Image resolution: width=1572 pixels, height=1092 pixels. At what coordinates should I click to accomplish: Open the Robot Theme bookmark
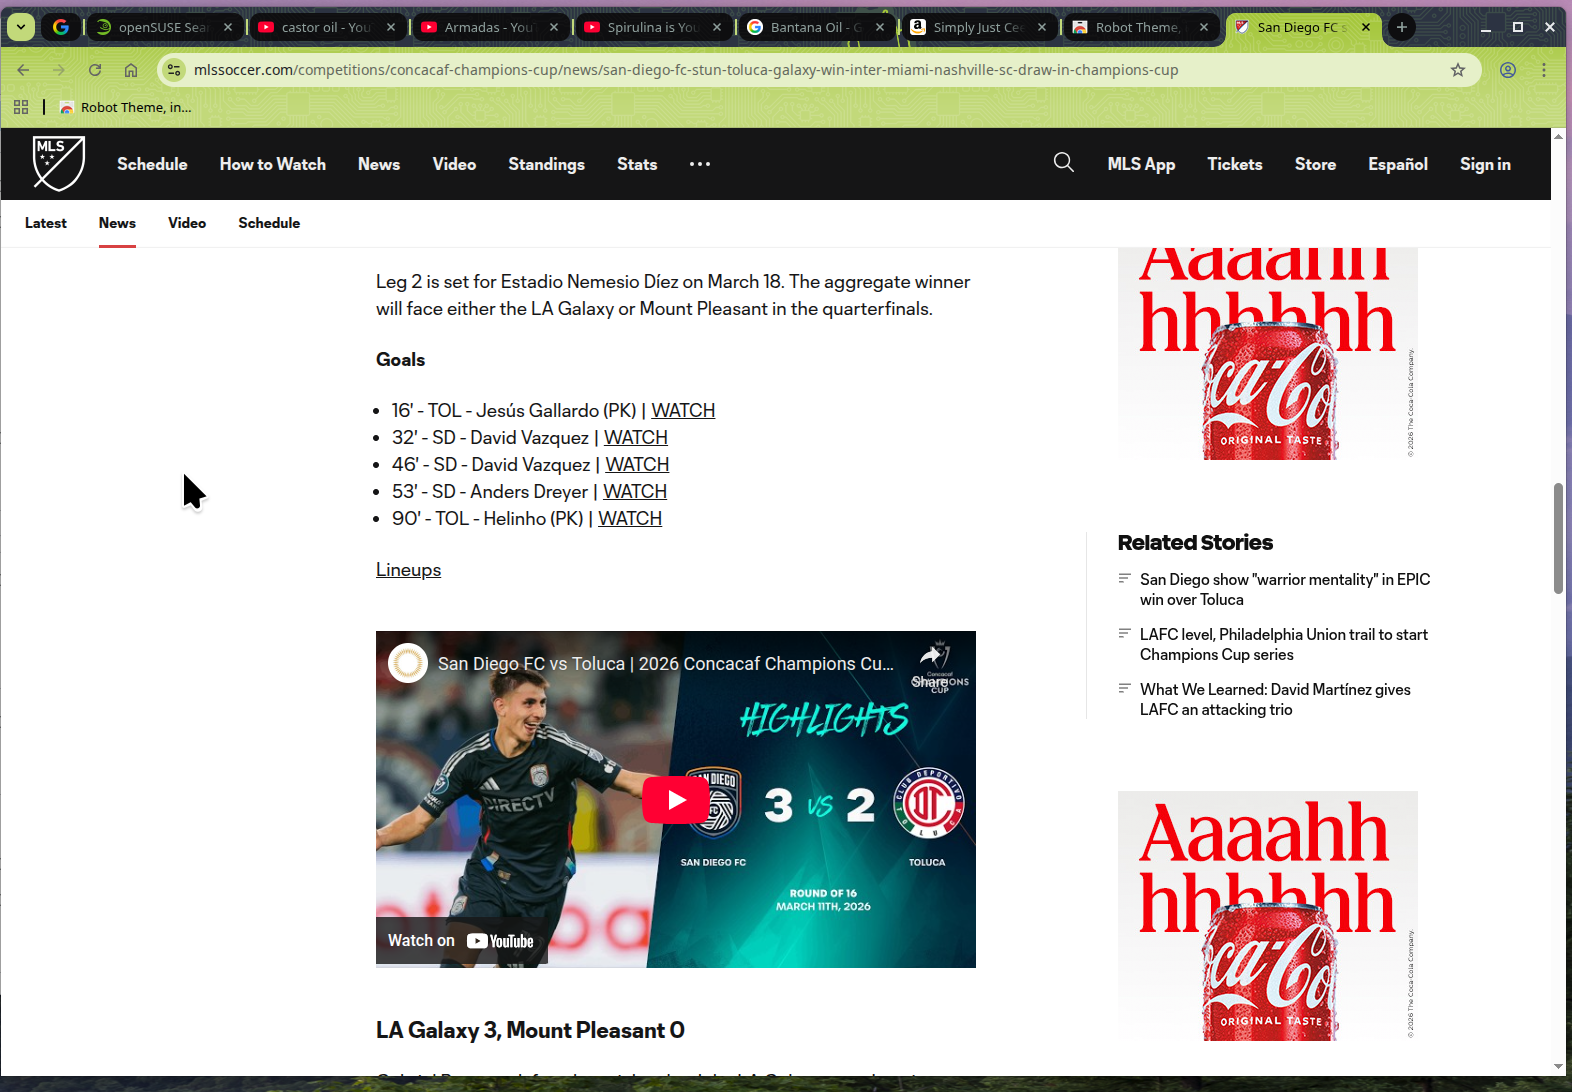pyautogui.click(x=125, y=107)
